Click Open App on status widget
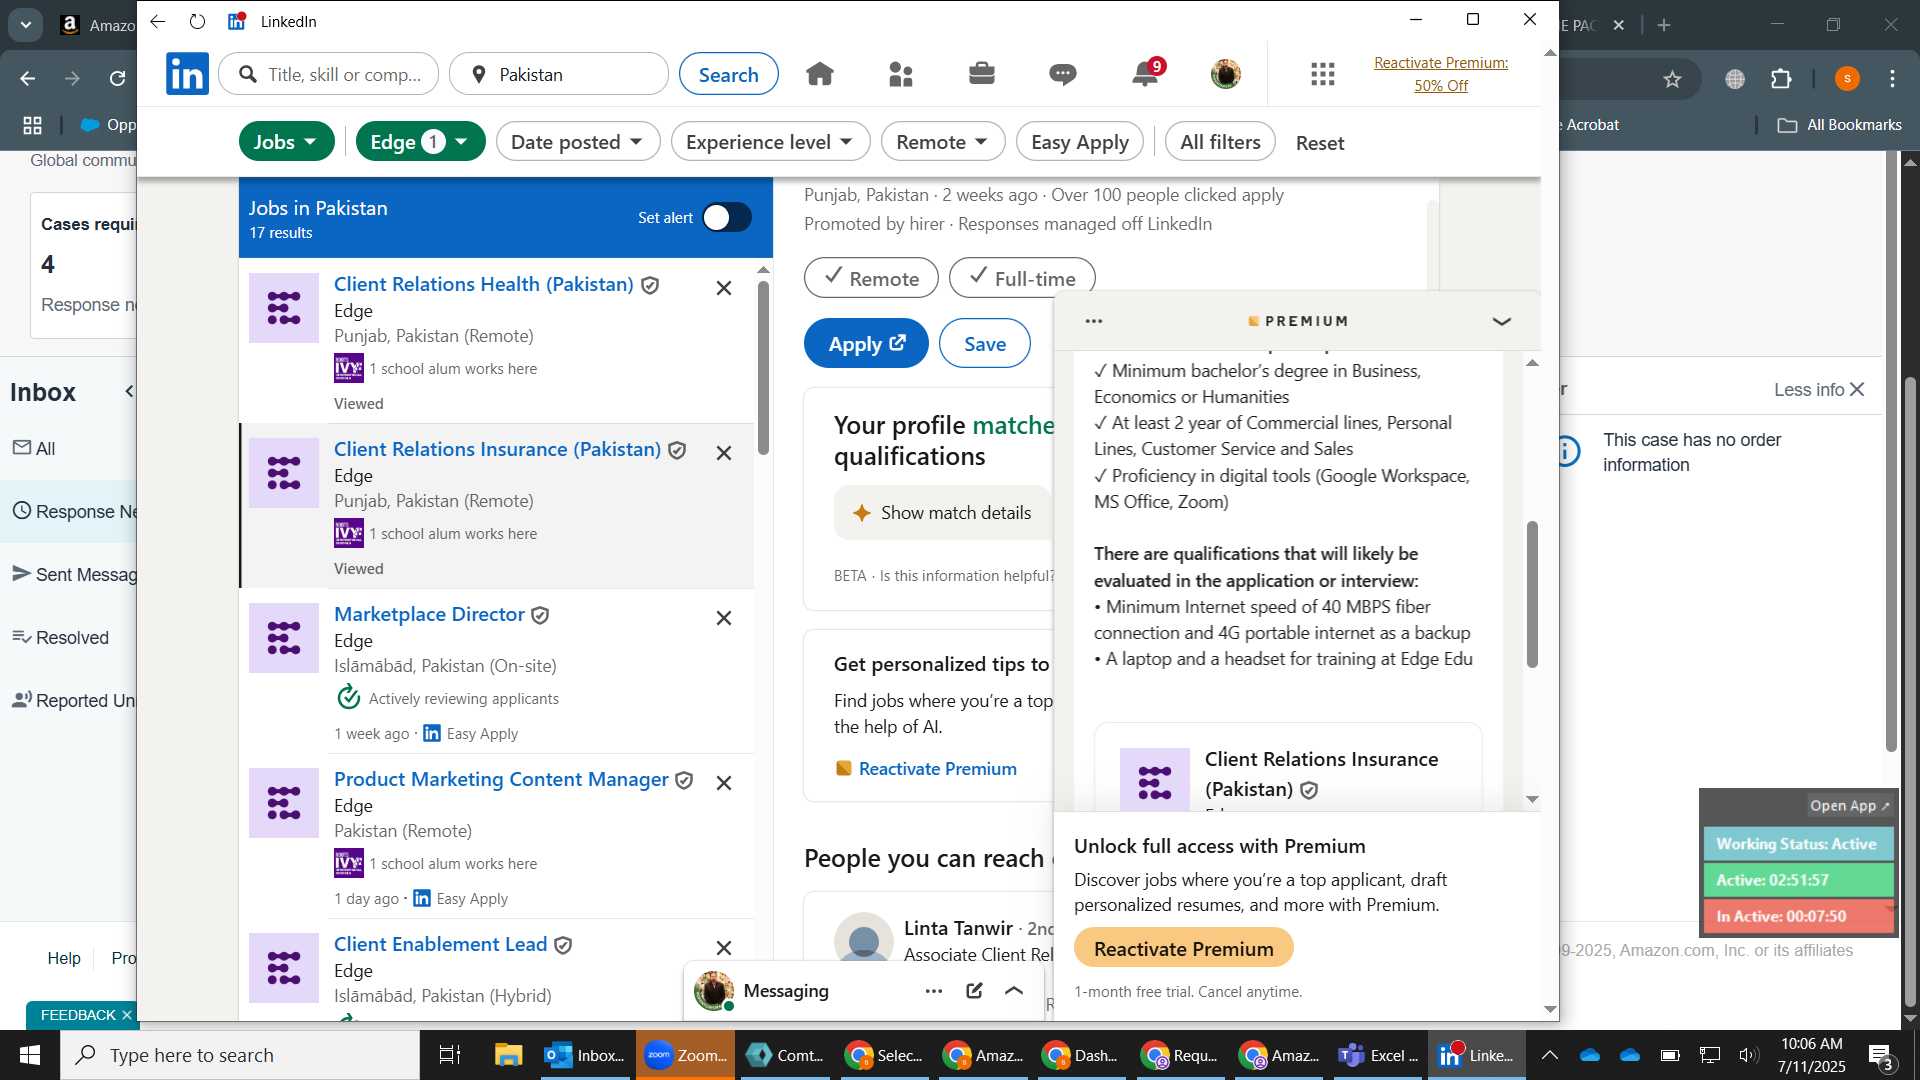 pos(1850,806)
